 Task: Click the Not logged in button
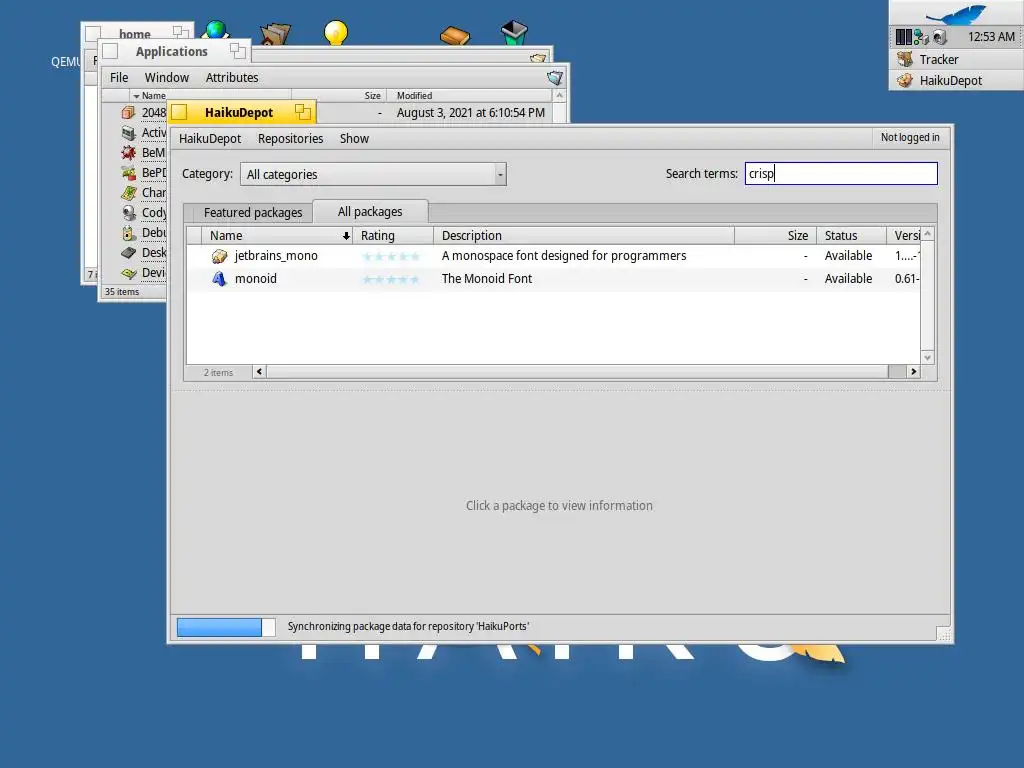910,137
